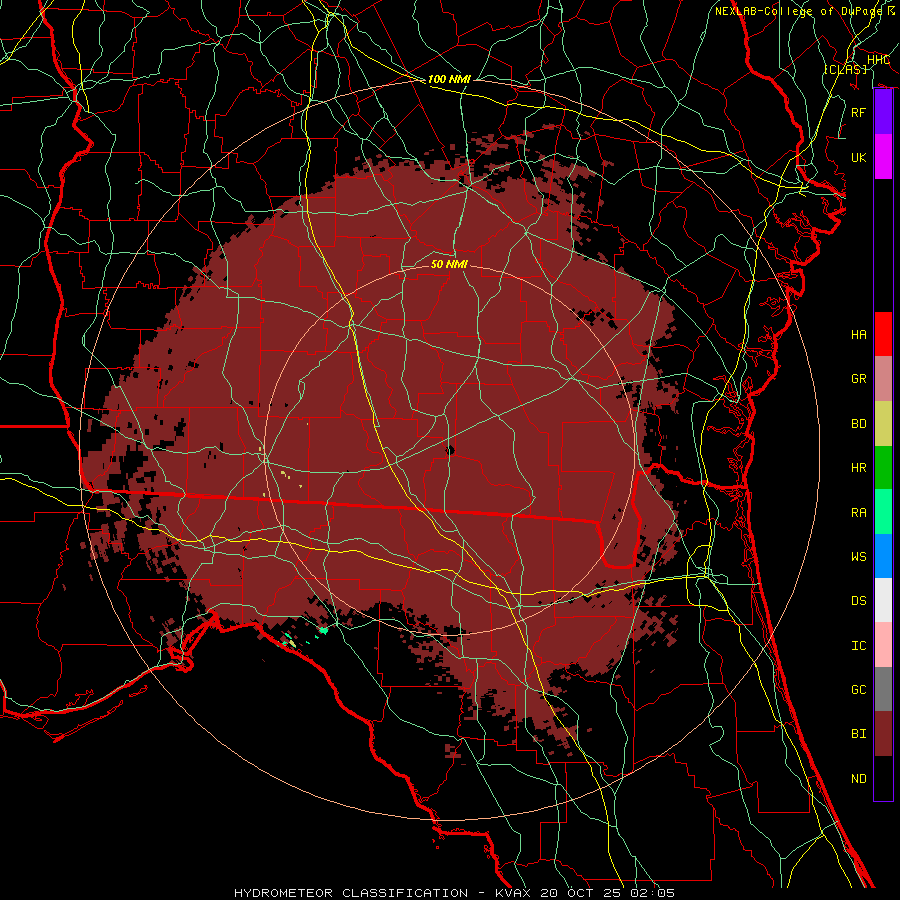Click the white DS legend swatch
900x900 pixels.
(883, 600)
